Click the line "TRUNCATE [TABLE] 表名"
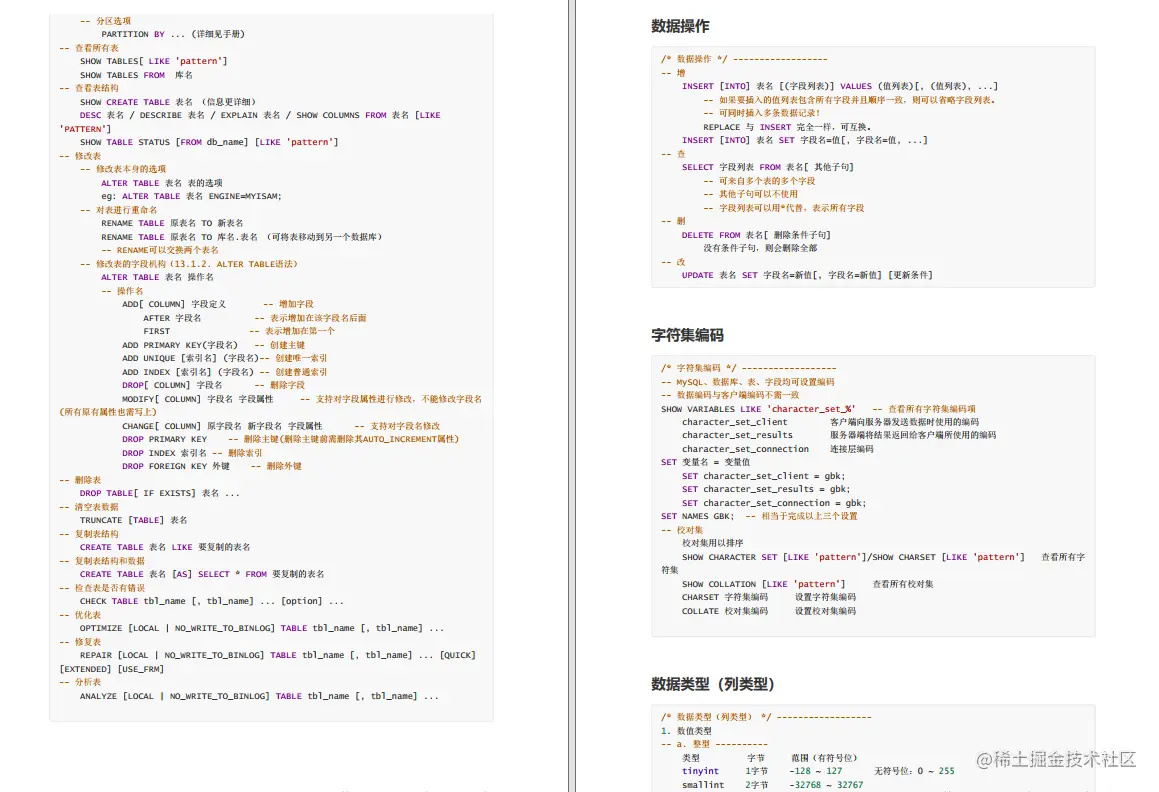1159x792 pixels. tap(134, 521)
